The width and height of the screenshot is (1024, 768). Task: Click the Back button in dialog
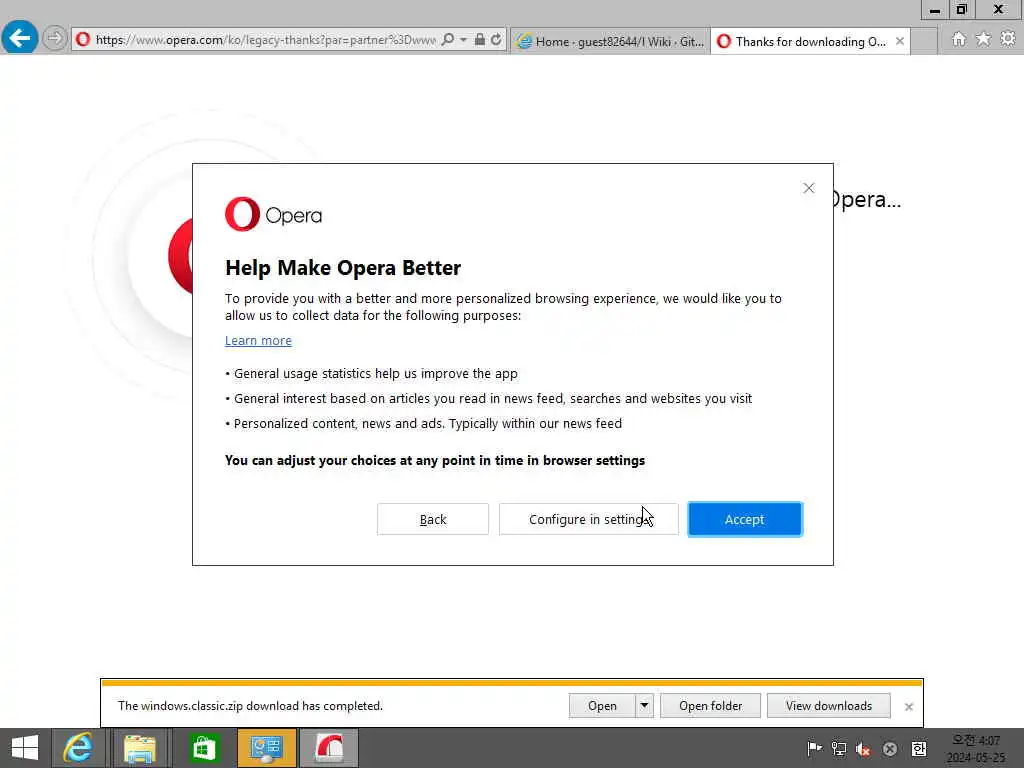coord(432,519)
